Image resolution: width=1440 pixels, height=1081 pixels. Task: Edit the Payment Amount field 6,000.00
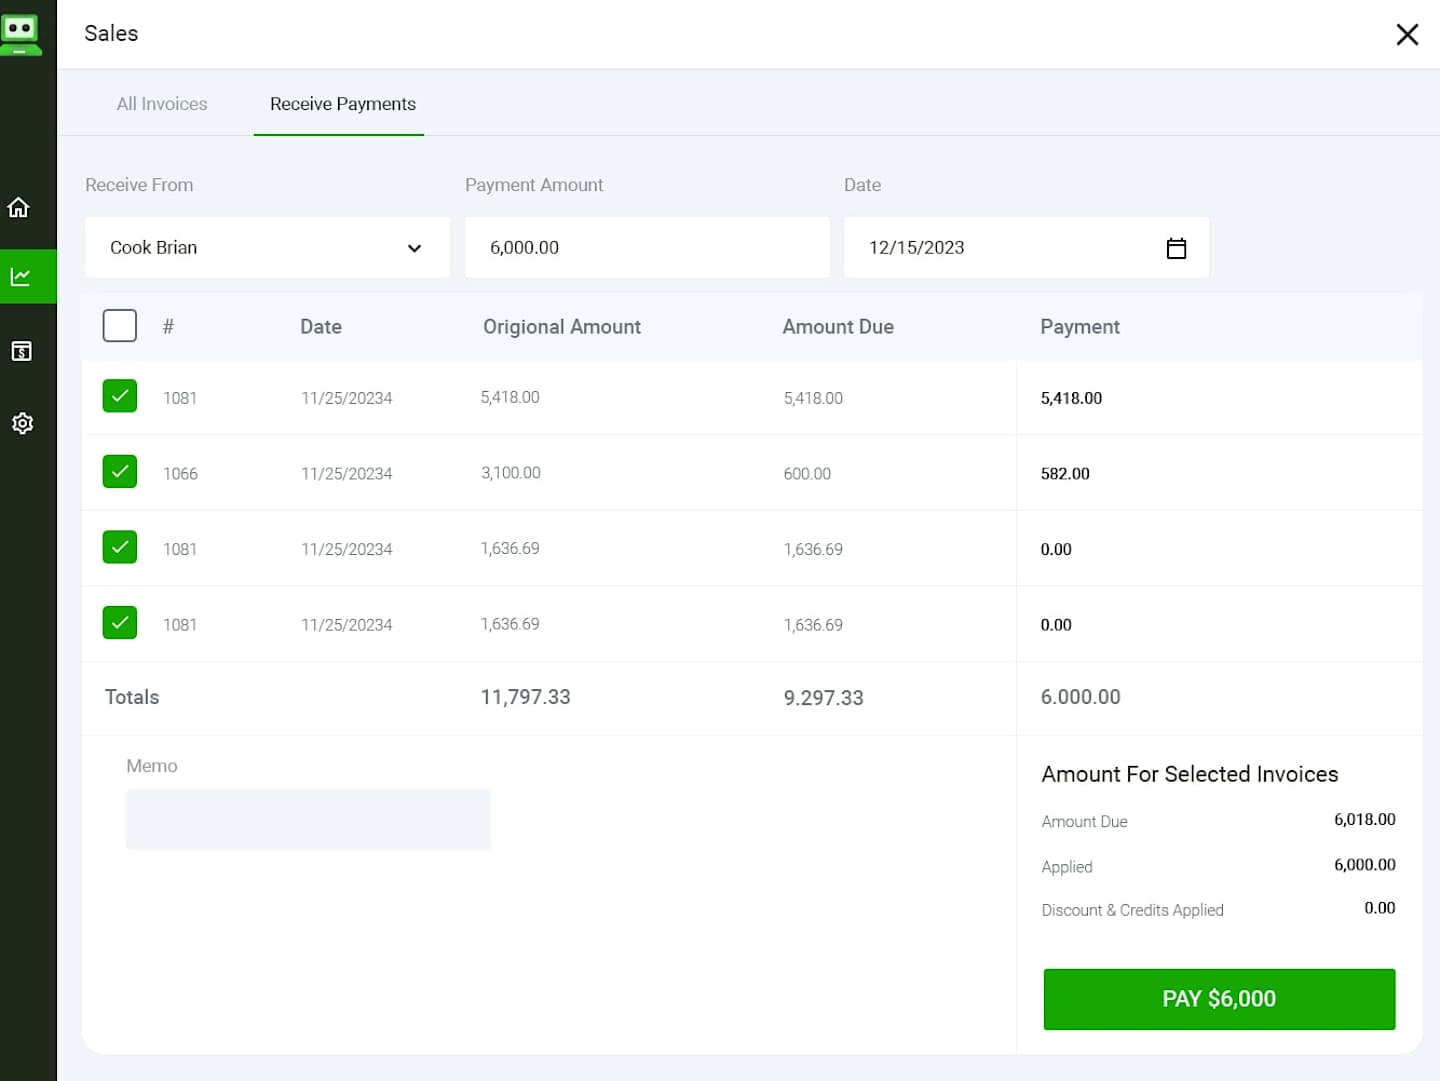[647, 247]
